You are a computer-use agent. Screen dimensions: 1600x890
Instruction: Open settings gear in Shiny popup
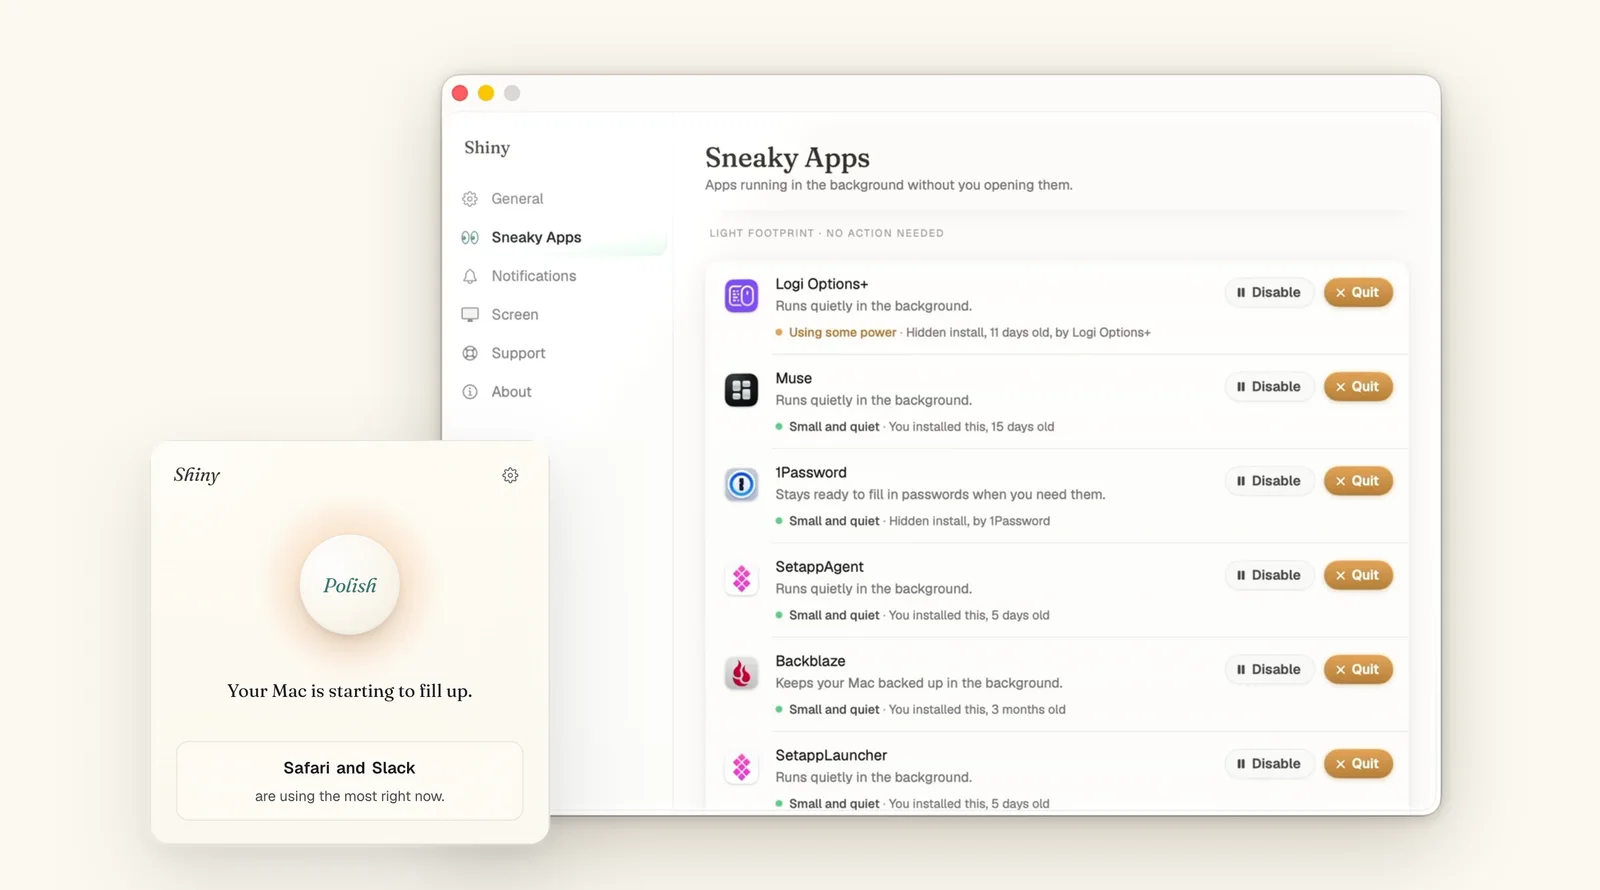(x=510, y=475)
